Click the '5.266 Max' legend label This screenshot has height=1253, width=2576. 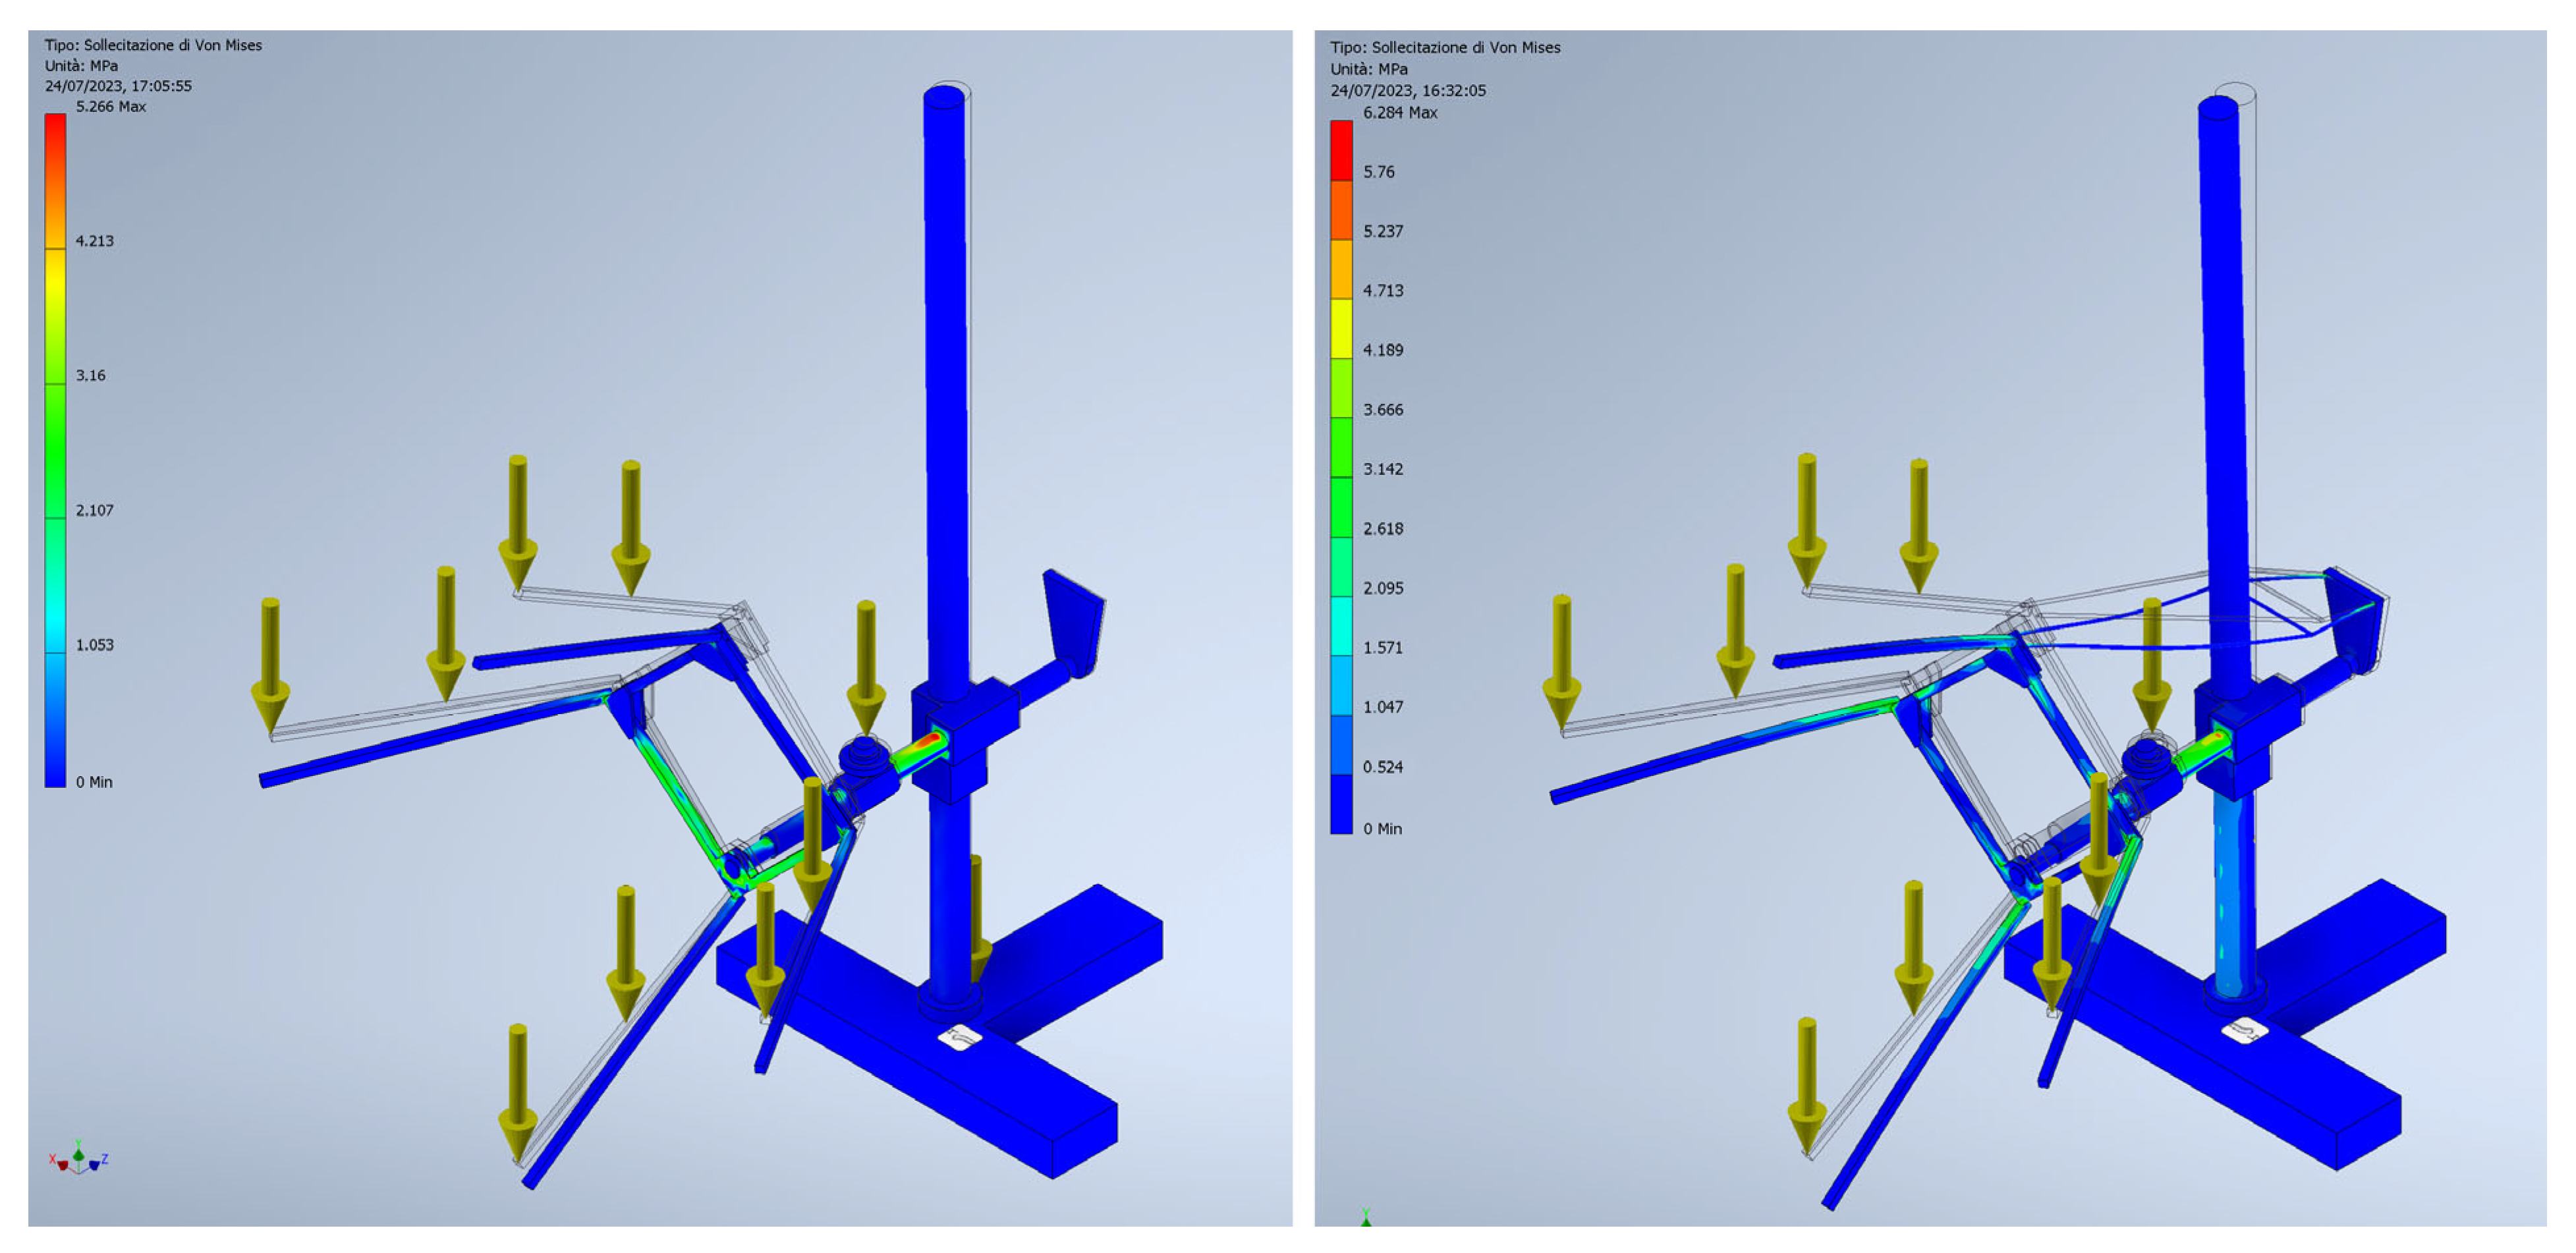tap(111, 106)
